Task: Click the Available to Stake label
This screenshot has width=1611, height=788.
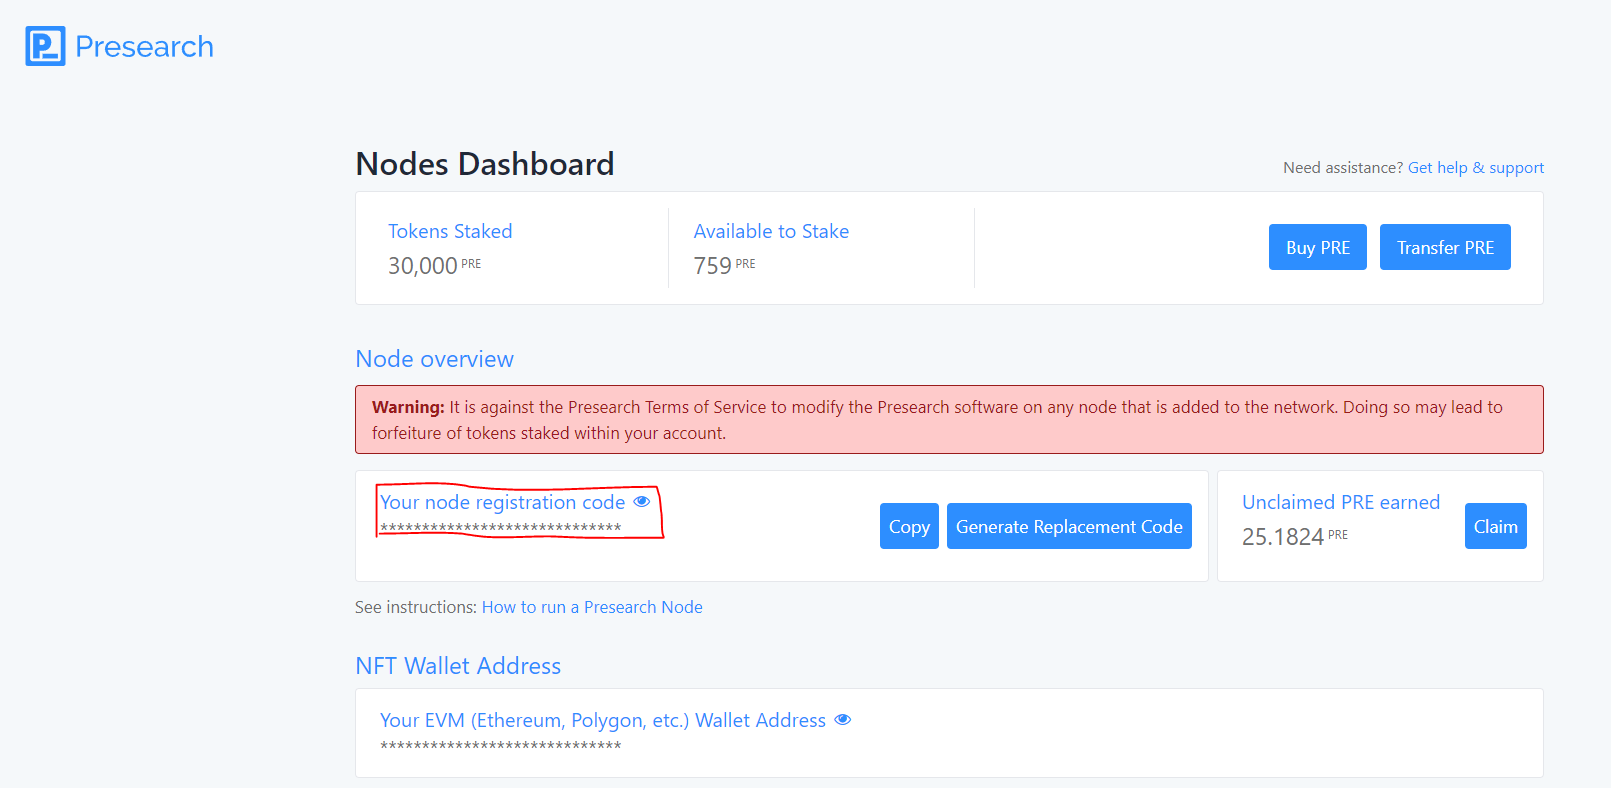Action: (x=771, y=231)
